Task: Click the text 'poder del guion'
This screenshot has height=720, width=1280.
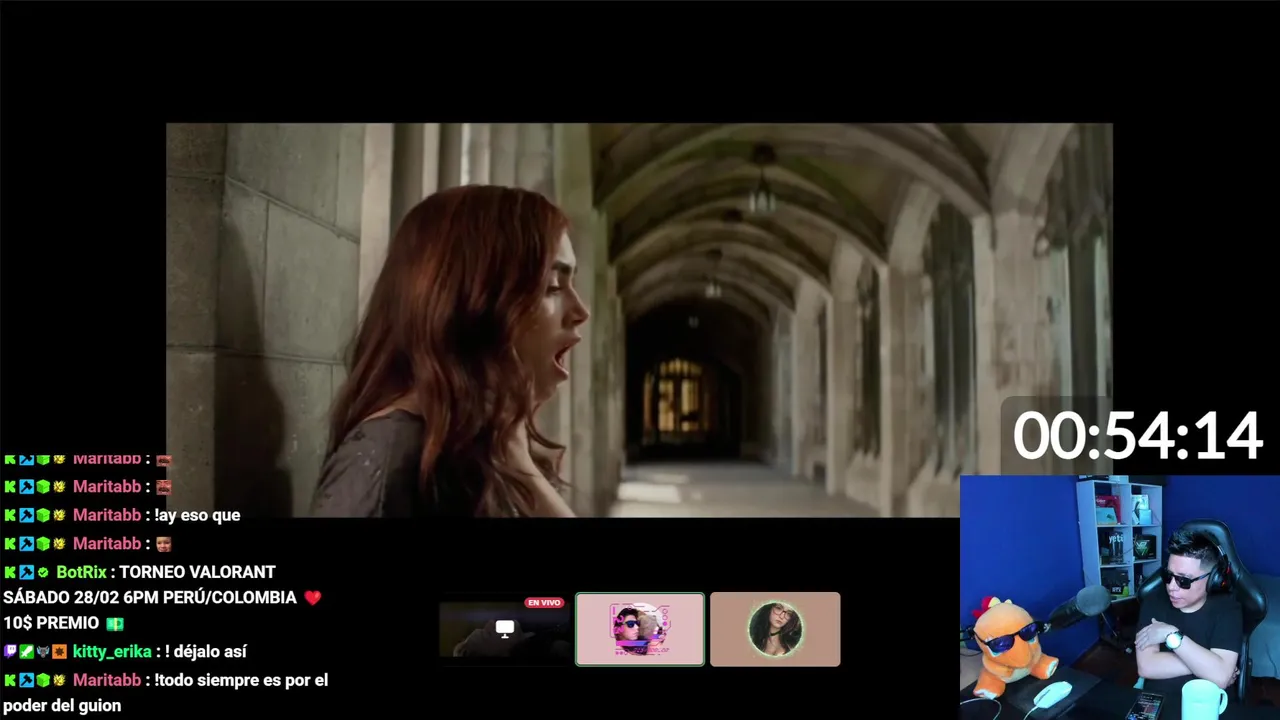Action: [62, 705]
